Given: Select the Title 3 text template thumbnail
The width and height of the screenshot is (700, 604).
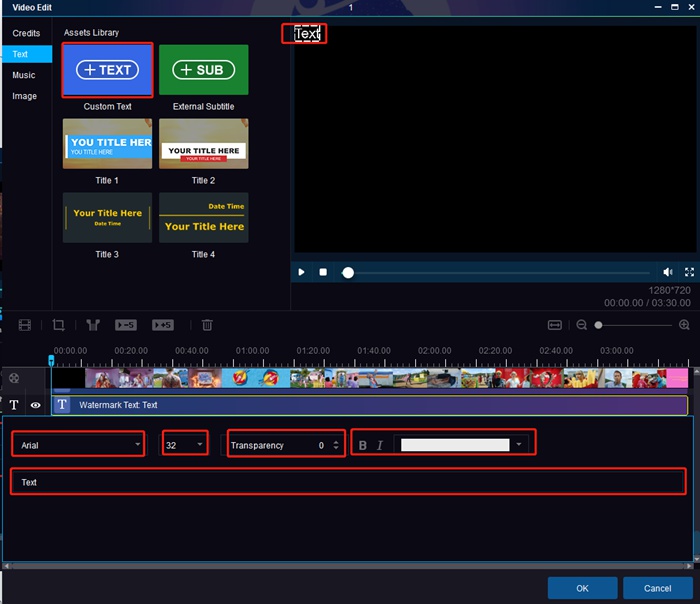Looking at the screenshot, I should point(107,218).
